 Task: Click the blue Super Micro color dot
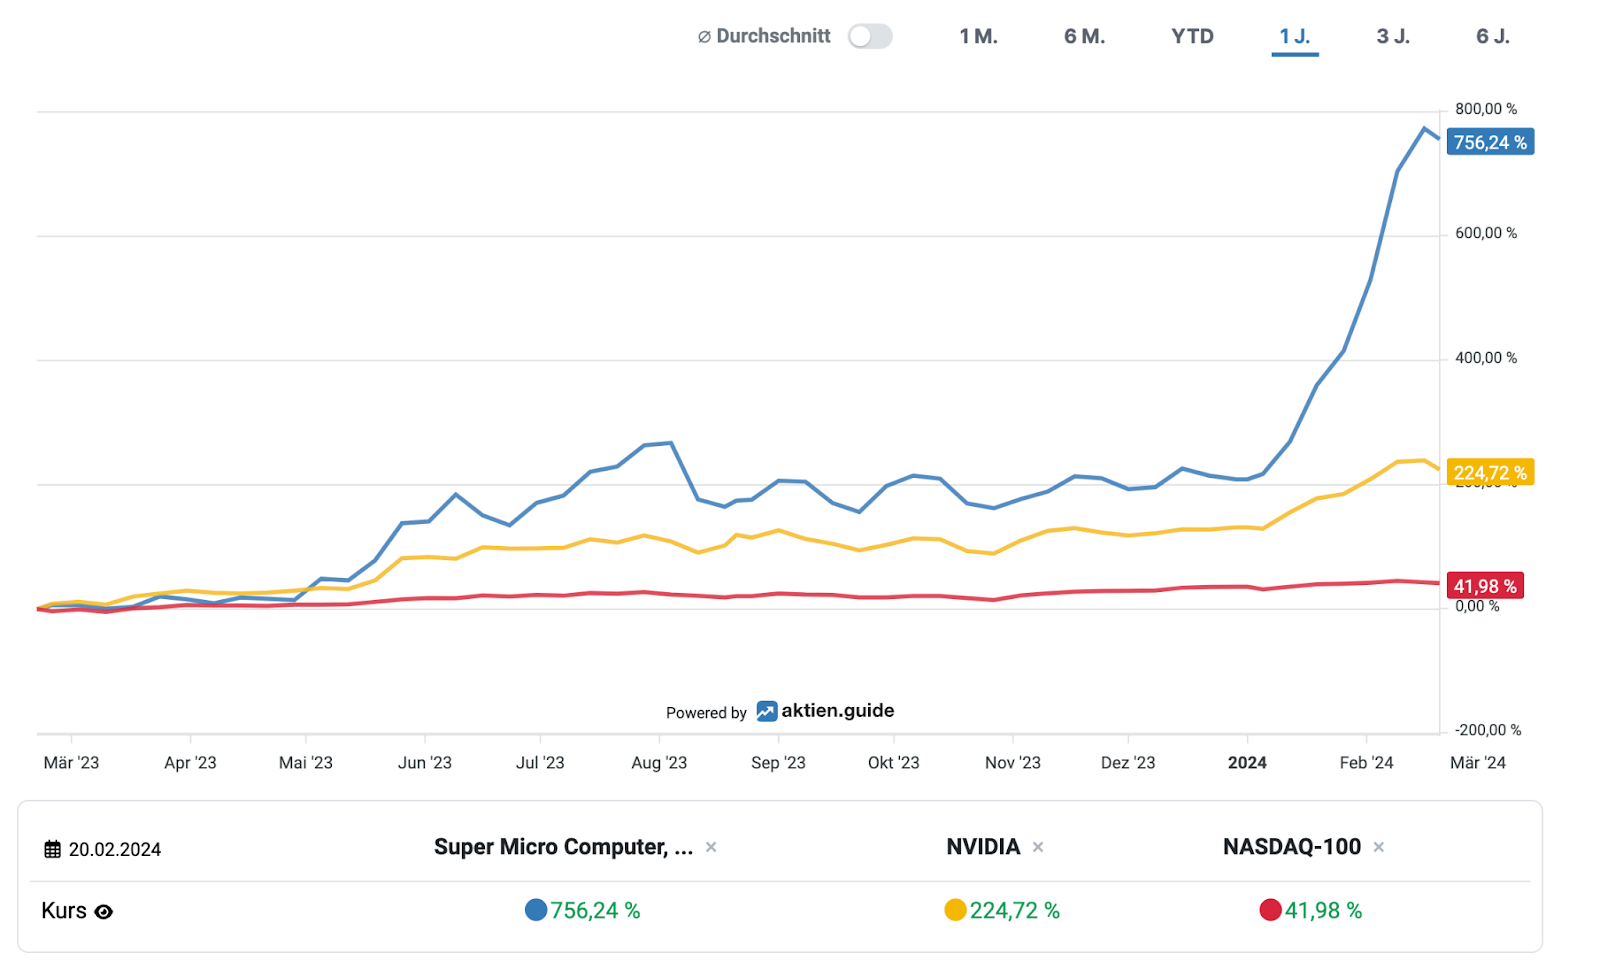536,910
